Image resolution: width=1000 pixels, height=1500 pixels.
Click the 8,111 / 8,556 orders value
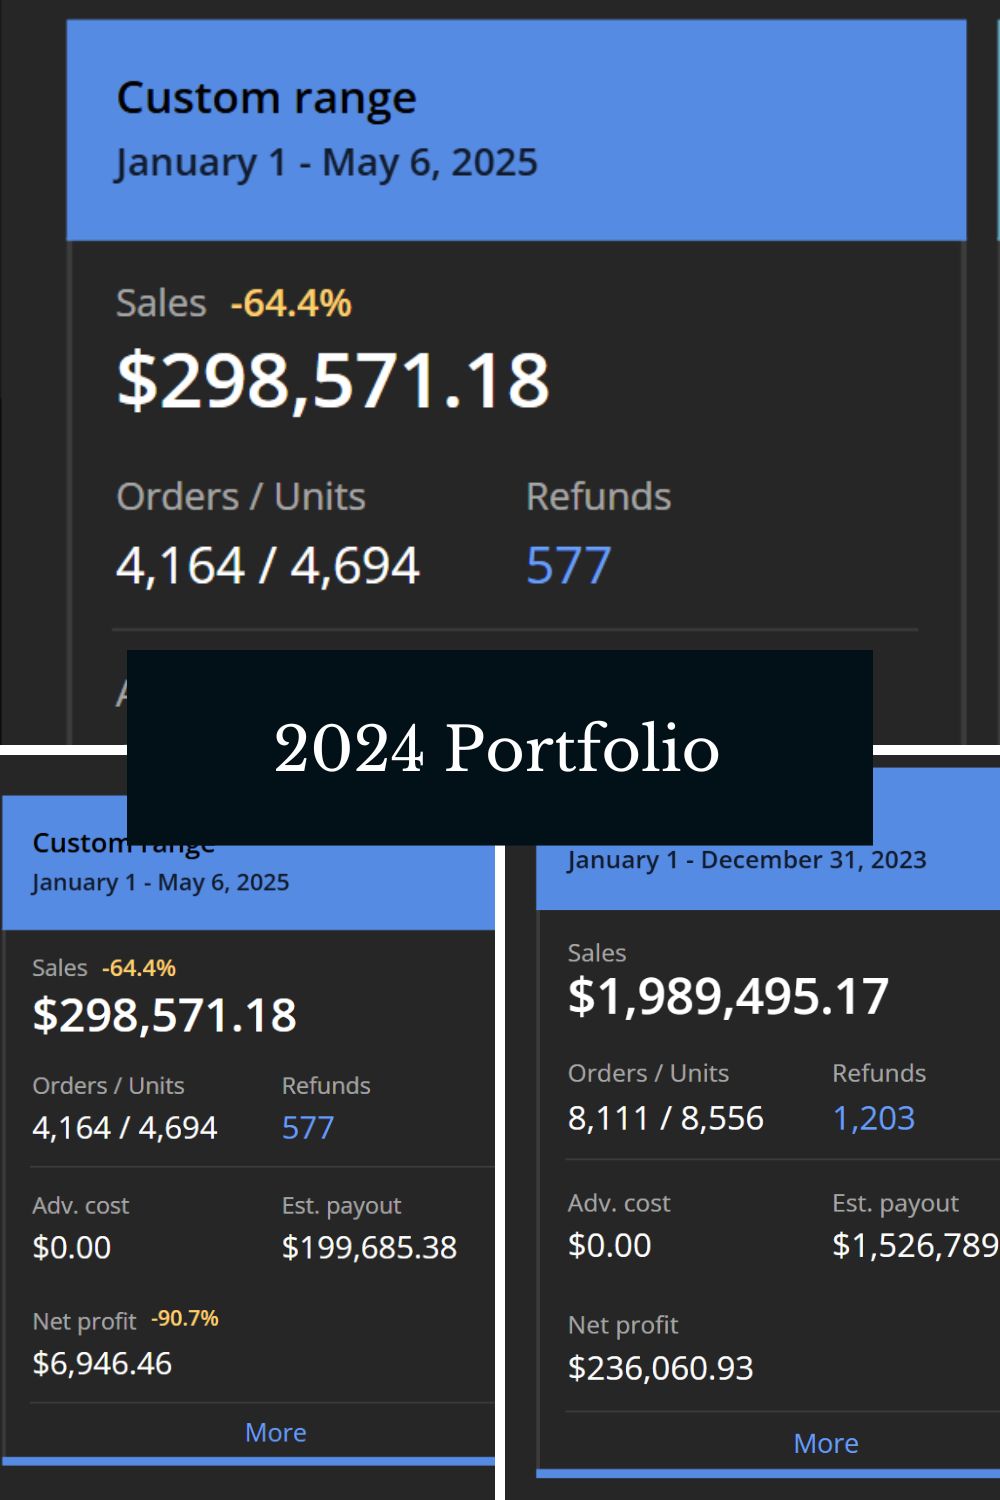665,1117
